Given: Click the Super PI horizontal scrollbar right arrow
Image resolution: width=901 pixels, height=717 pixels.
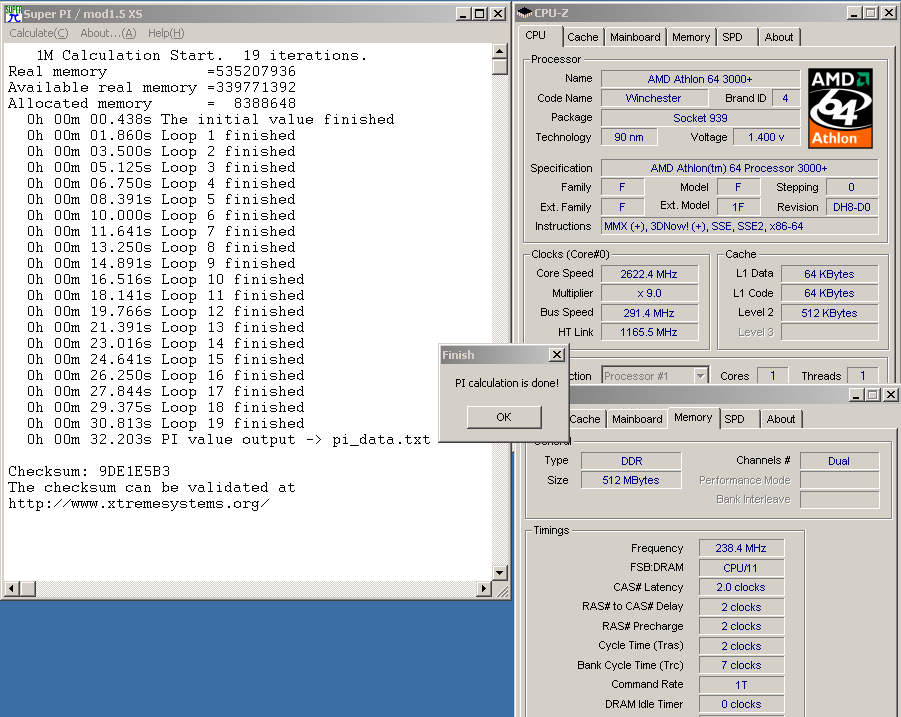Looking at the screenshot, I should [x=484, y=588].
